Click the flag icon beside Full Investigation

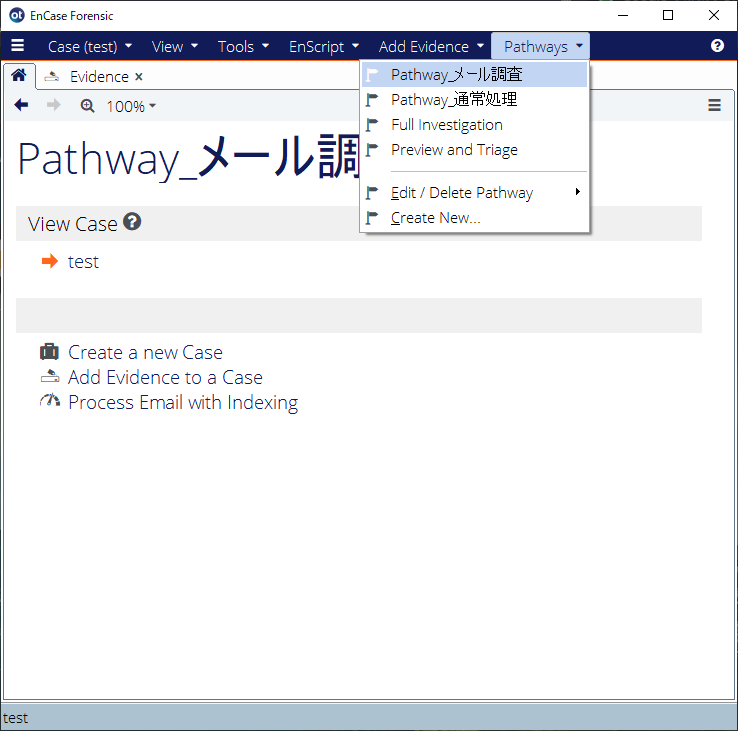pyautogui.click(x=372, y=125)
